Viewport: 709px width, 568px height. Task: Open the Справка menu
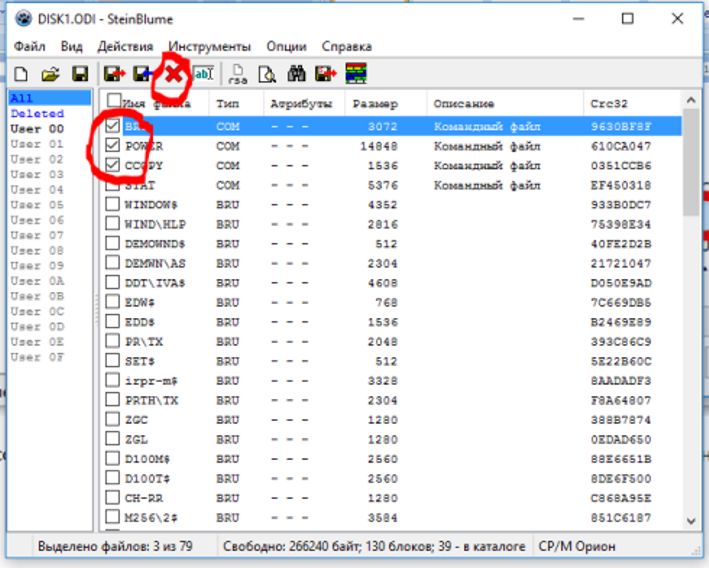[x=347, y=46]
